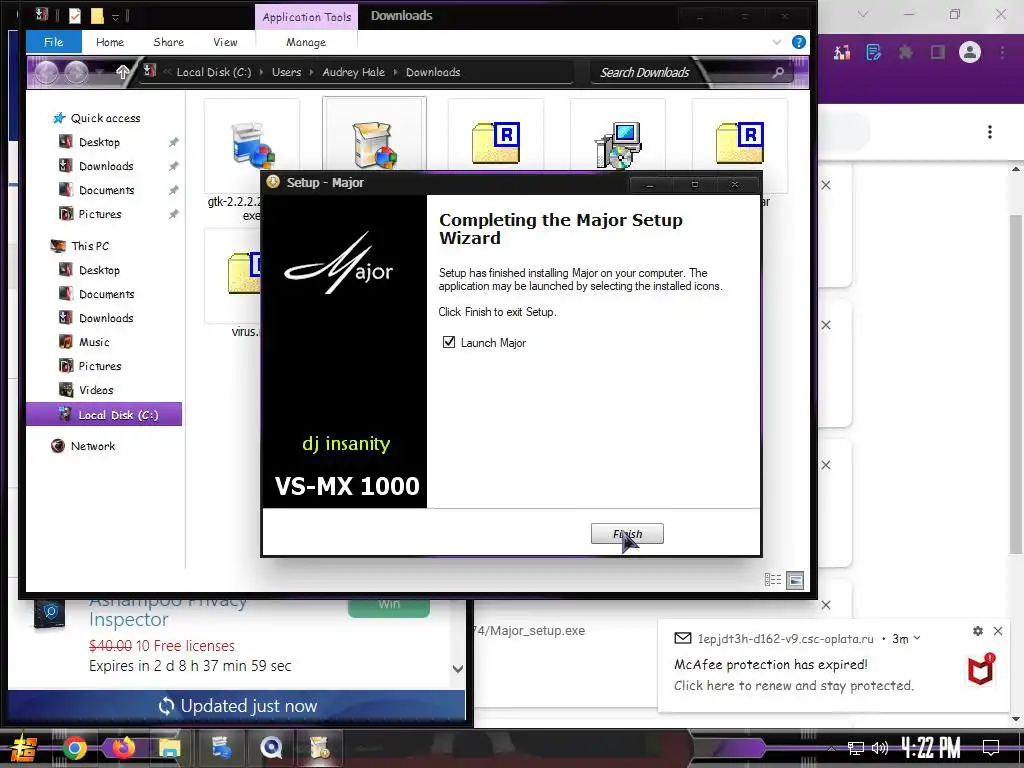Click the Explorer back navigation button
This screenshot has width=1024, height=768.
(46, 72)
